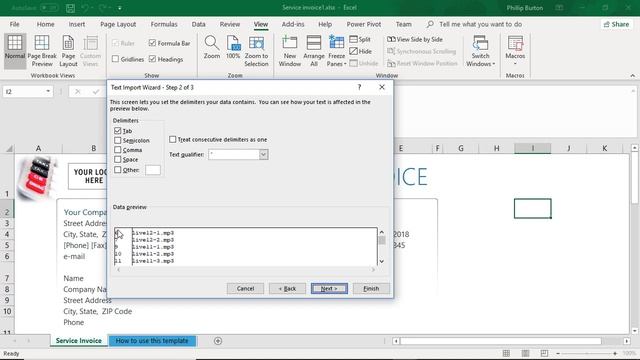
Task: Check the Other delimiter checkbox
Action: pos(118,170)
